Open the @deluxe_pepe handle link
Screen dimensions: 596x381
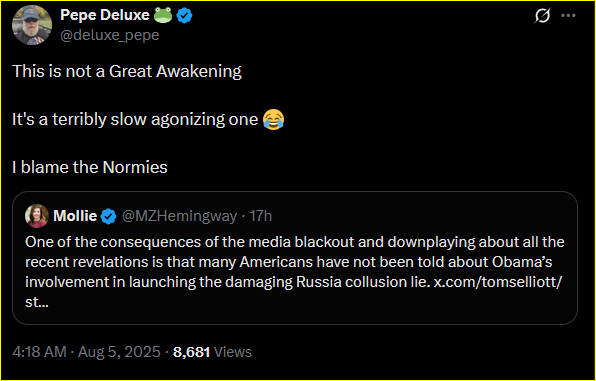point(109,35)
